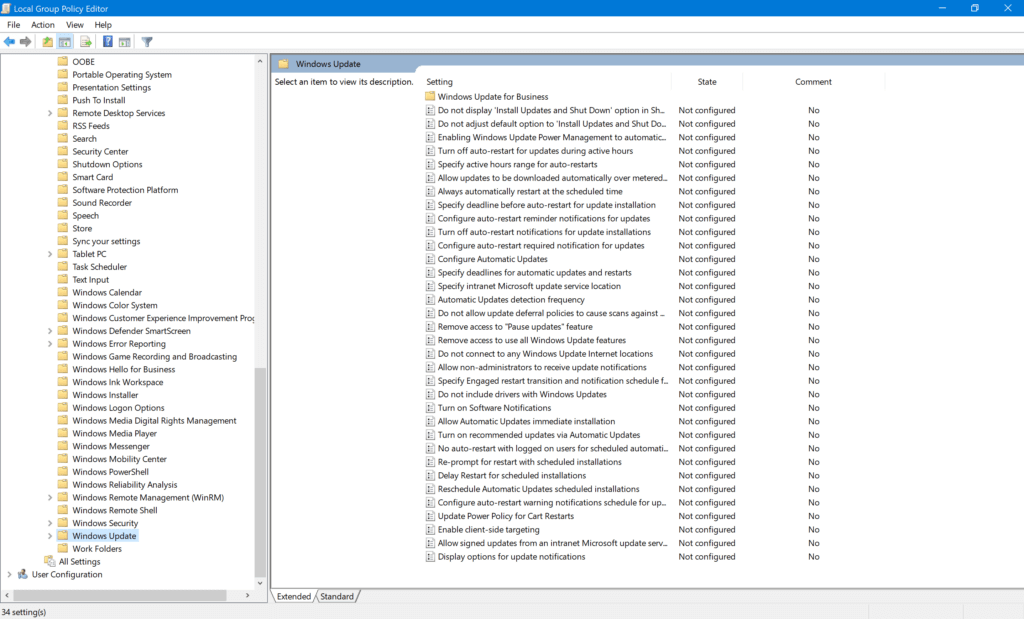Select Sync your settings in tree
The width and height of the screenshot is (1024, 619).
(106, 241)
